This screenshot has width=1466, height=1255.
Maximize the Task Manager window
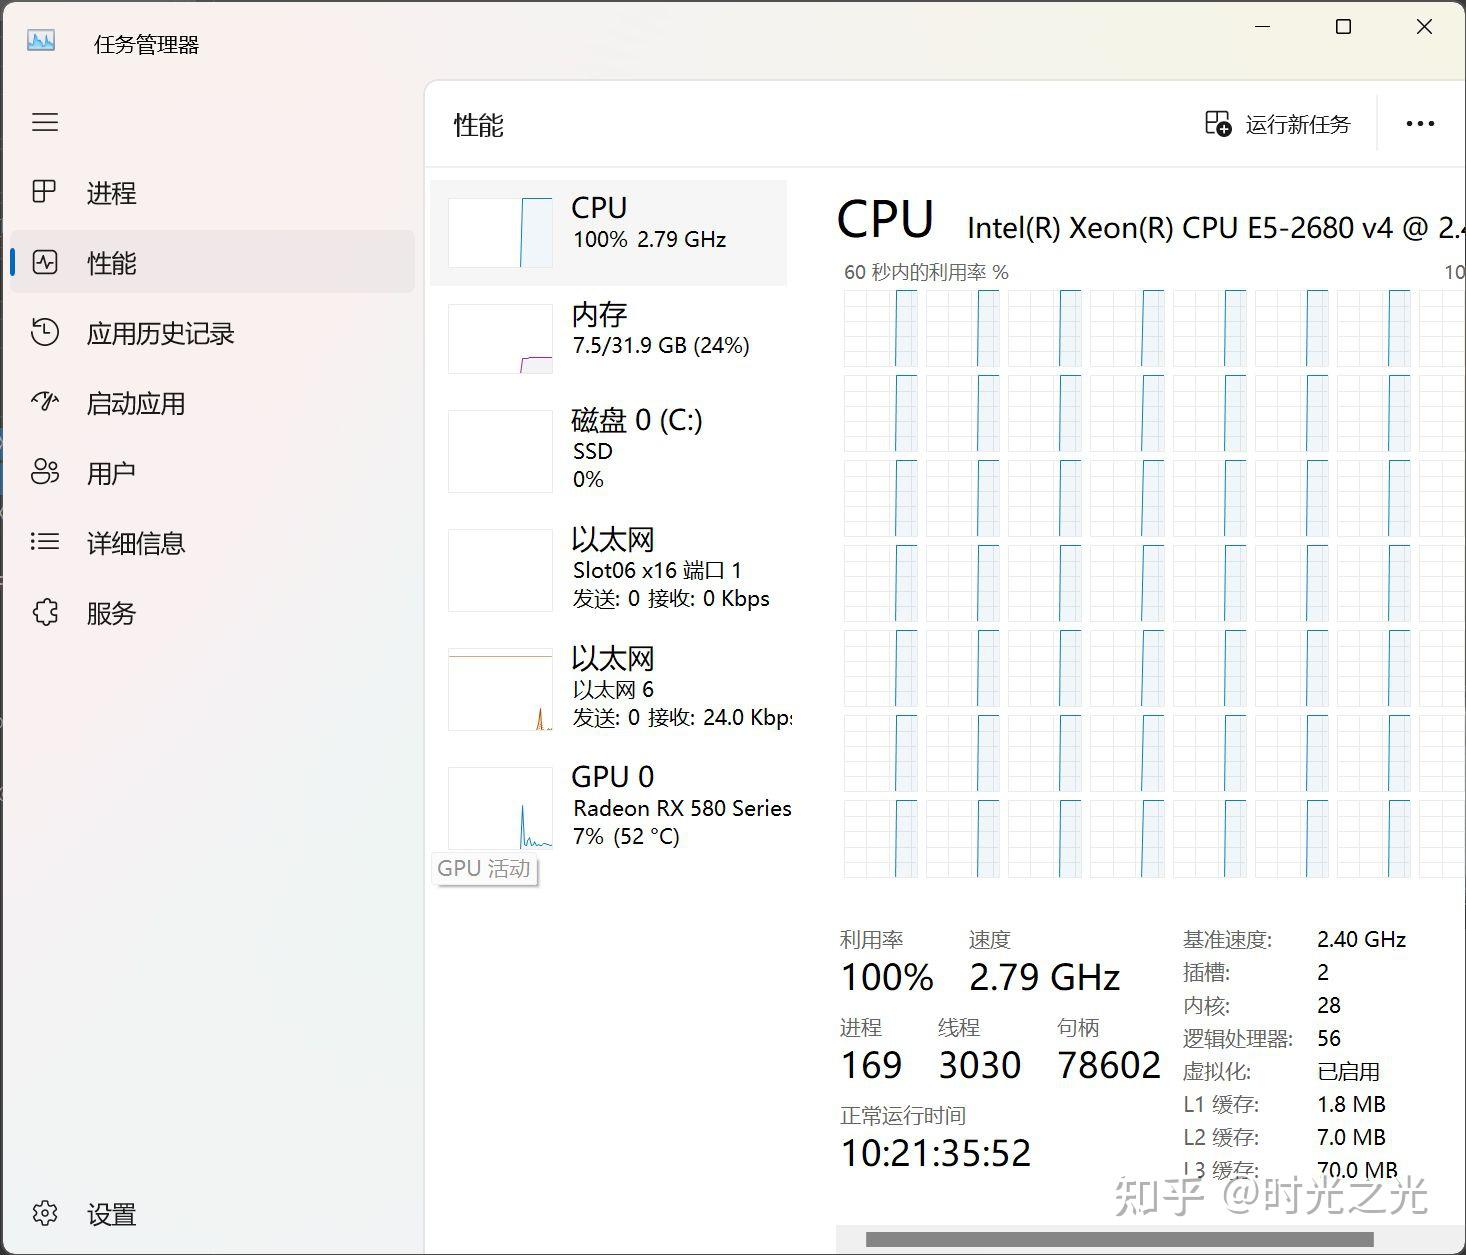(1344, 27)
